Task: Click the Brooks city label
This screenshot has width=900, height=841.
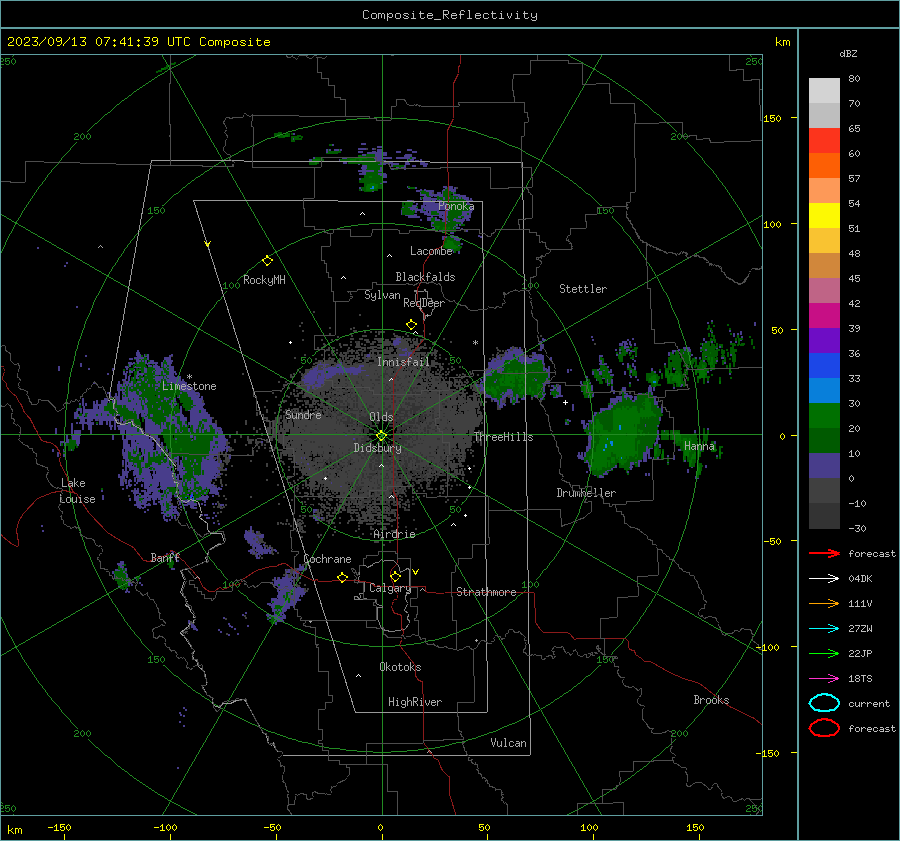Action: coord(711,700)
